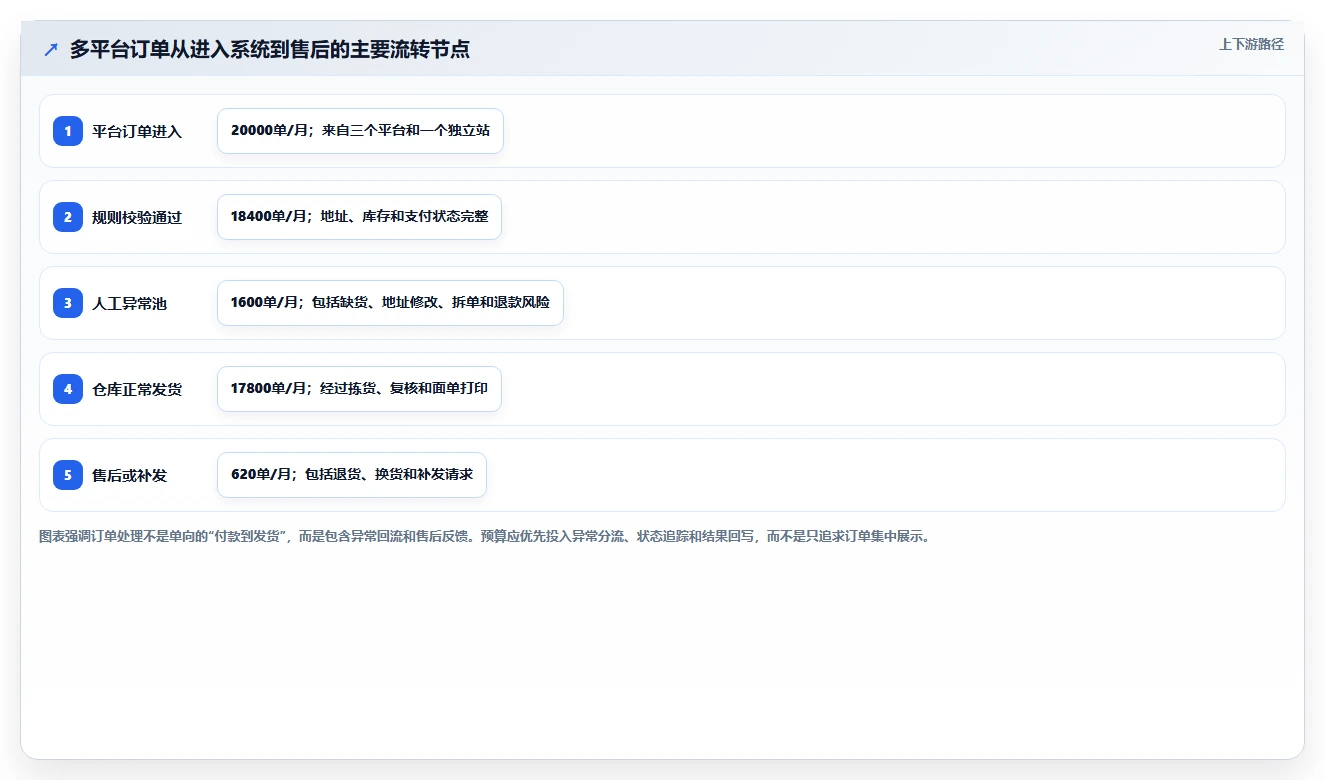Select the 平台订单进入 step label

pos(137,131)
